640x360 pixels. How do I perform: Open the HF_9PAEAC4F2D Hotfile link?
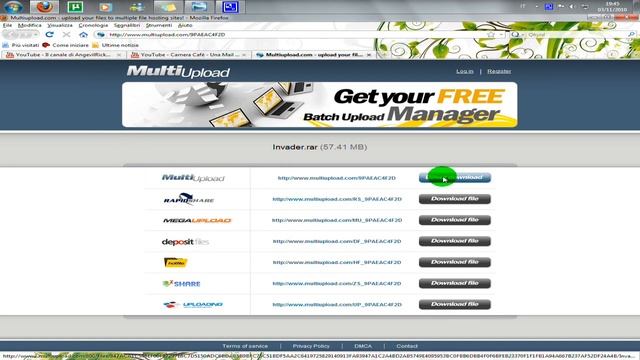[x=337, y=262]
